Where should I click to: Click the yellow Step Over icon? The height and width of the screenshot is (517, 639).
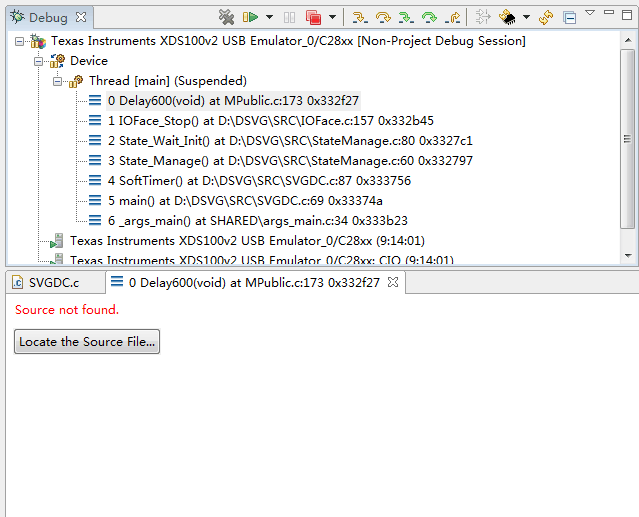click(x=383, y=18)
